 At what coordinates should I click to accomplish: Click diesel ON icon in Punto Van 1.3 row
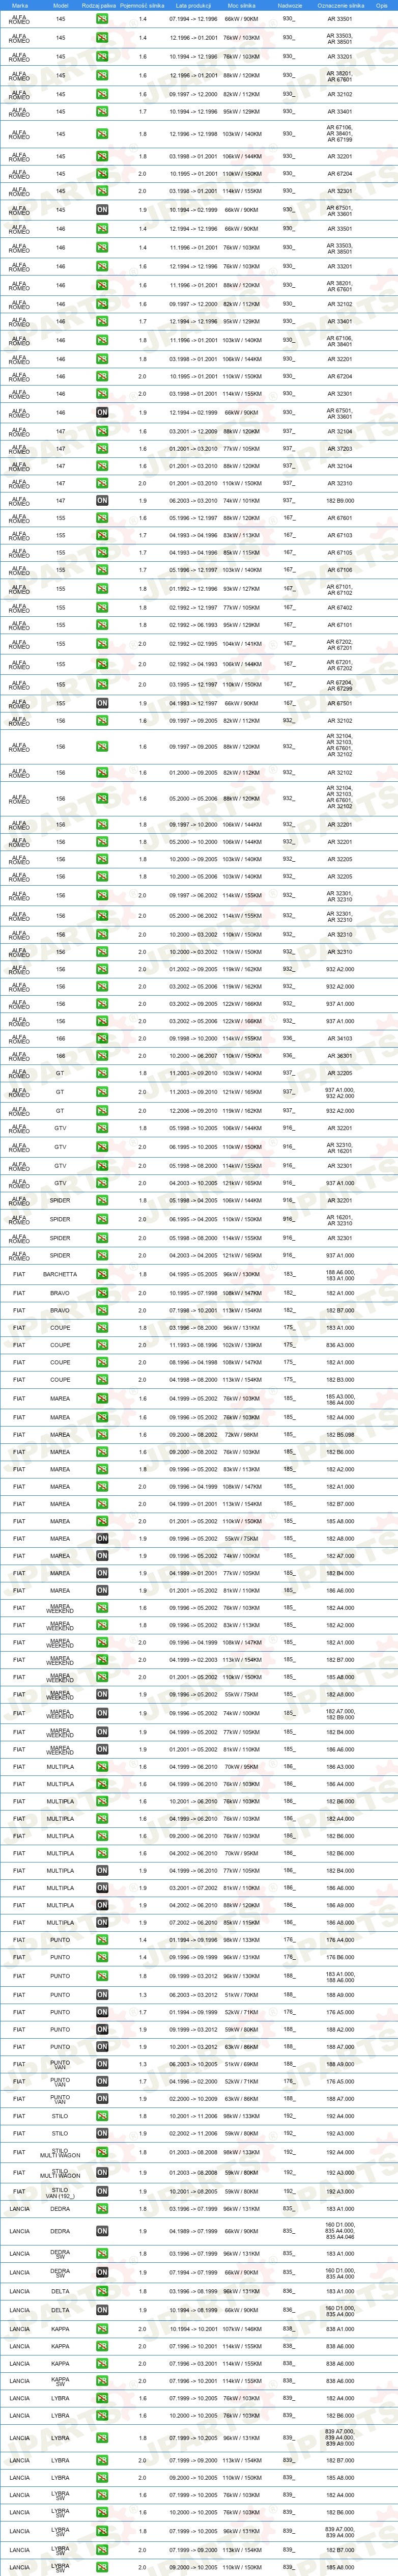click(102, 2064)
